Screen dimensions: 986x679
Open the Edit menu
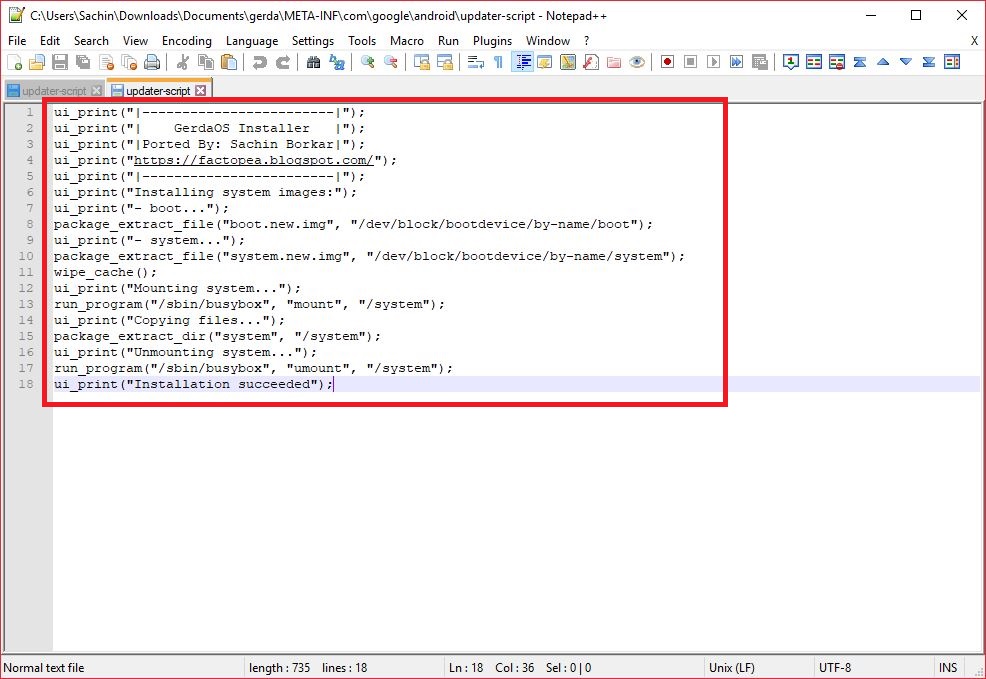tap(50, 41)
